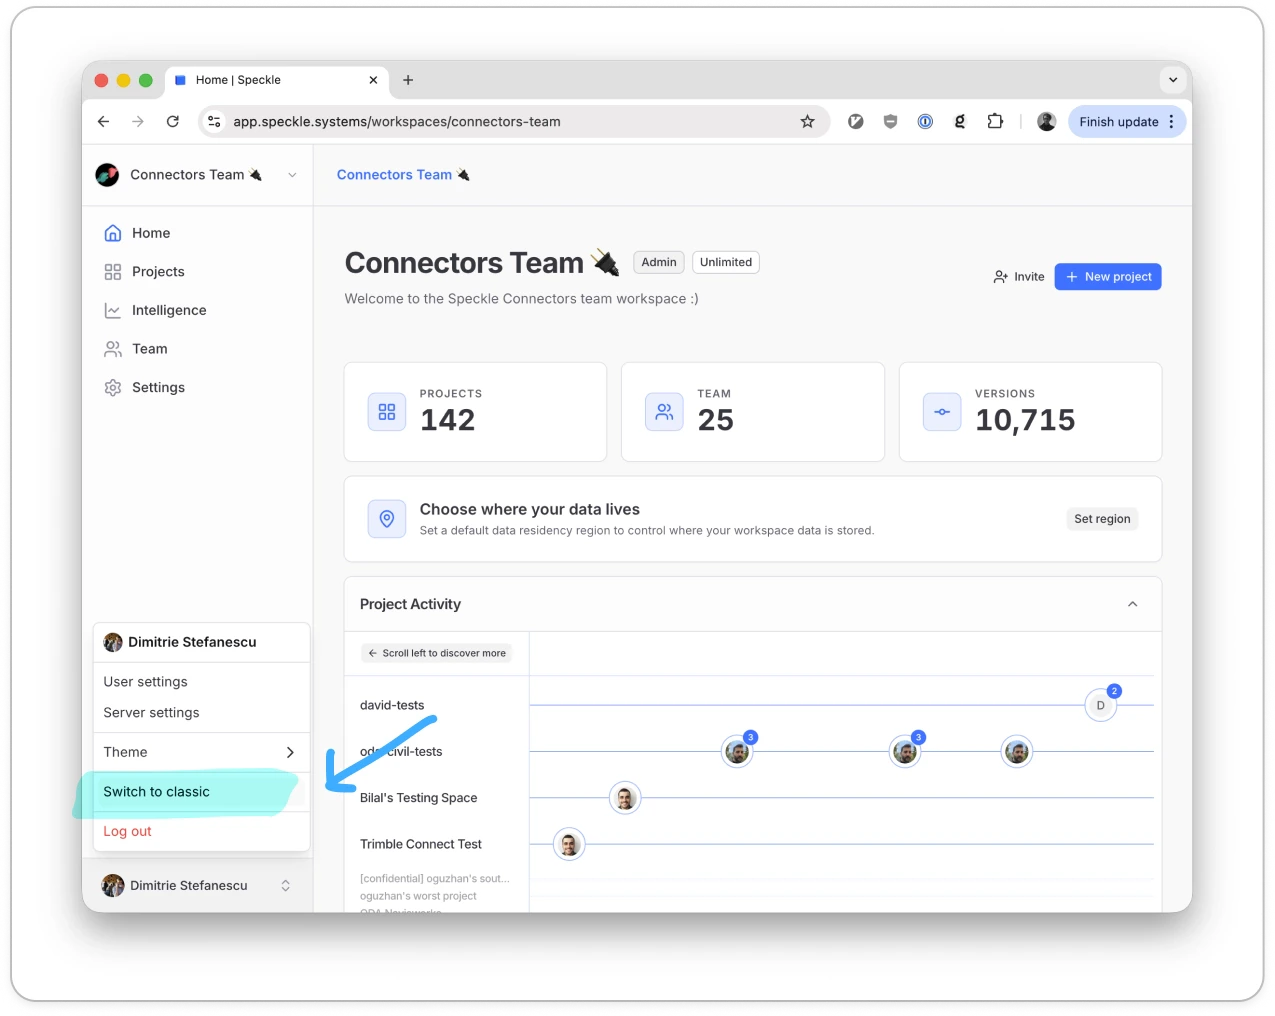Click the Projects grid icon in sidebar
The width and height of the screenshot is (1275, 1016).
[x=113, y=272]
